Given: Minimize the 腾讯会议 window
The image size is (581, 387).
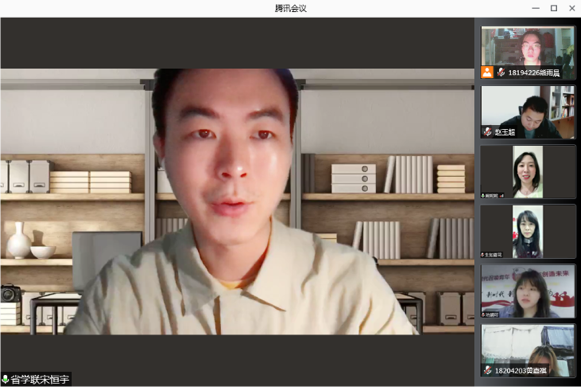Looking at the screenshot, I should point(536,8).
